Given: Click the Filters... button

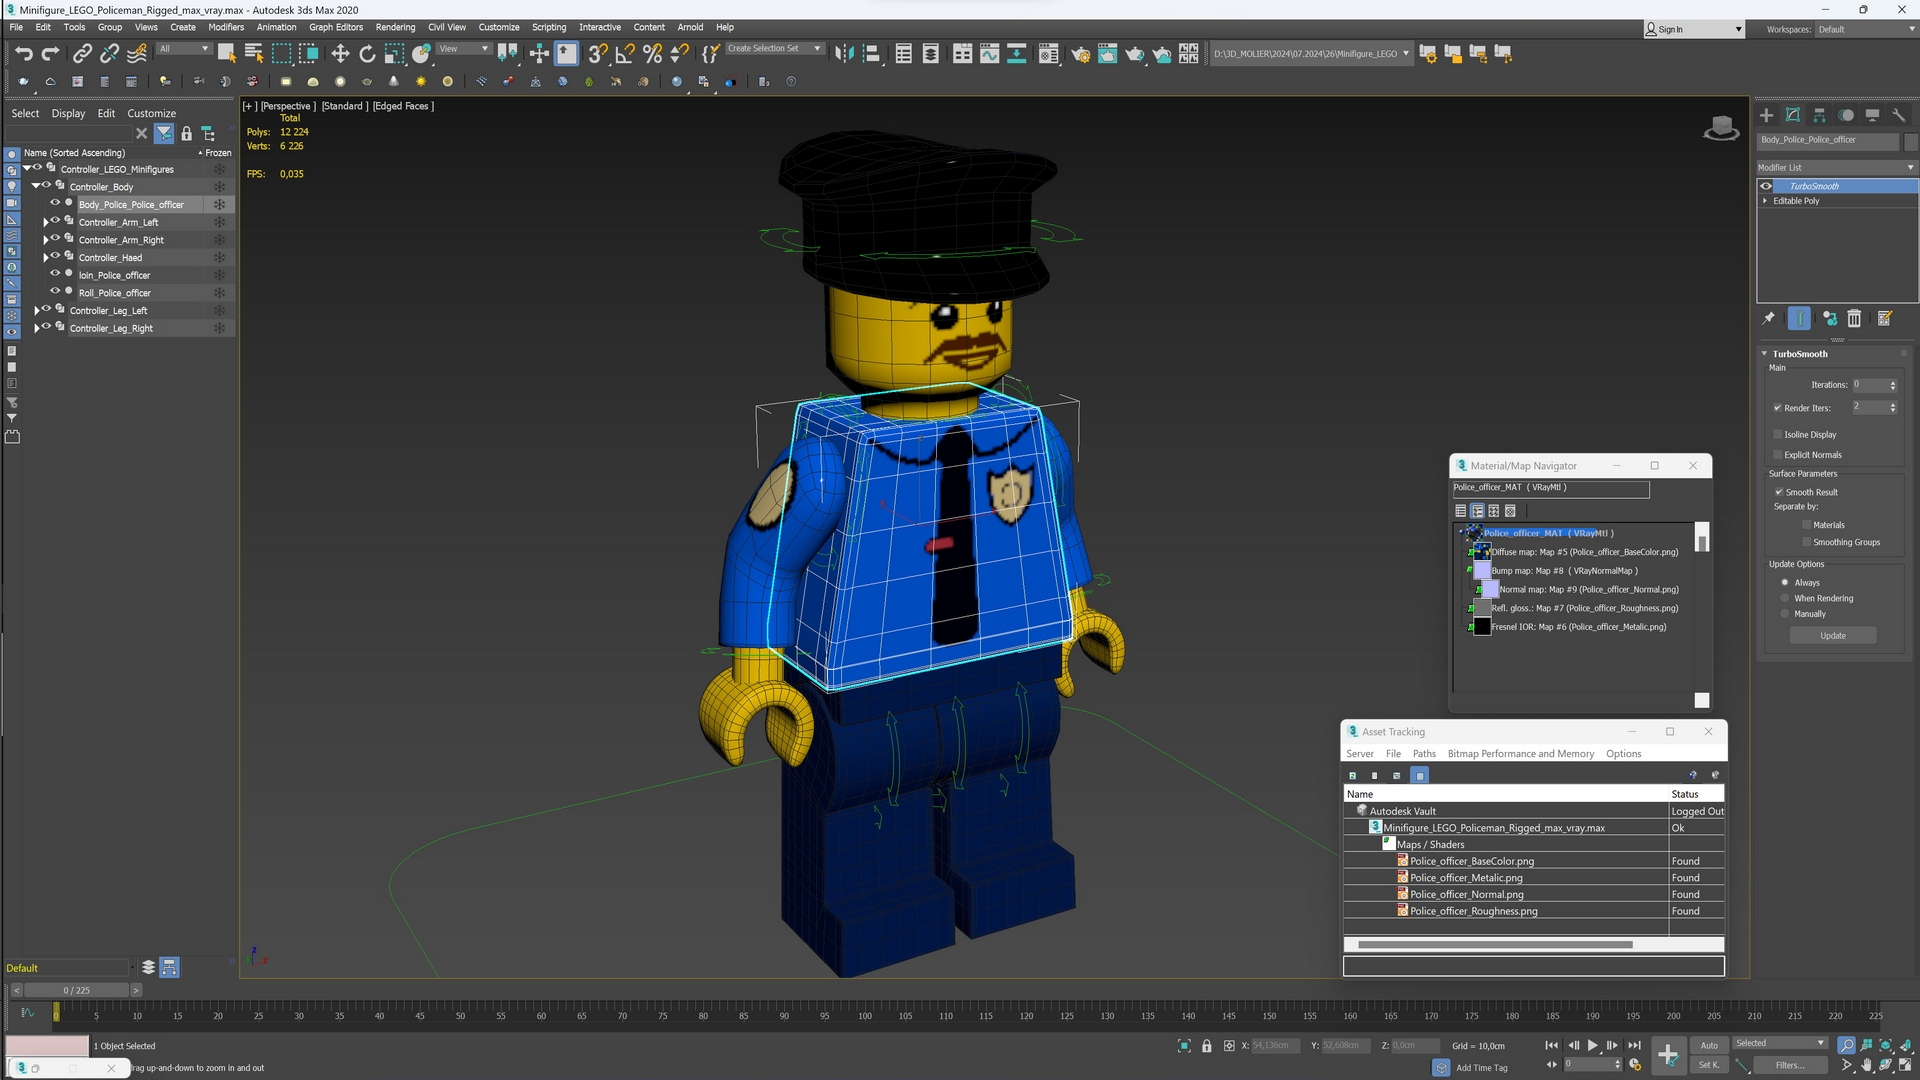Looking at the screenshot, I should 1789,1065.
